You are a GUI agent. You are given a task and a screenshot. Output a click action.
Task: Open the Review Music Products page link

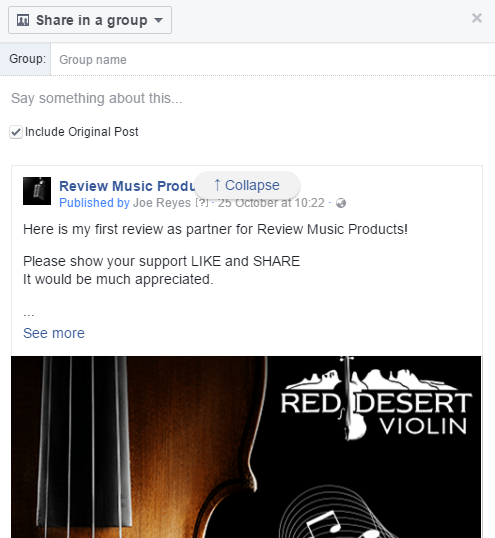tap(127, 186)
